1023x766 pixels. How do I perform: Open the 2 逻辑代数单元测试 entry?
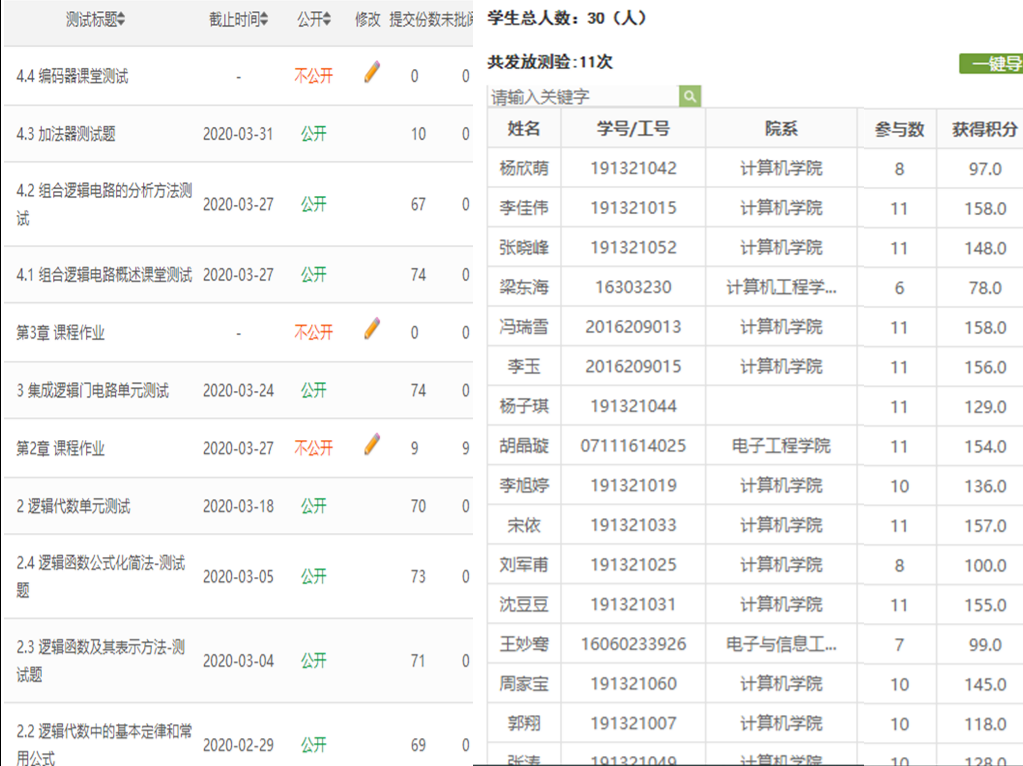pos(73,506)
